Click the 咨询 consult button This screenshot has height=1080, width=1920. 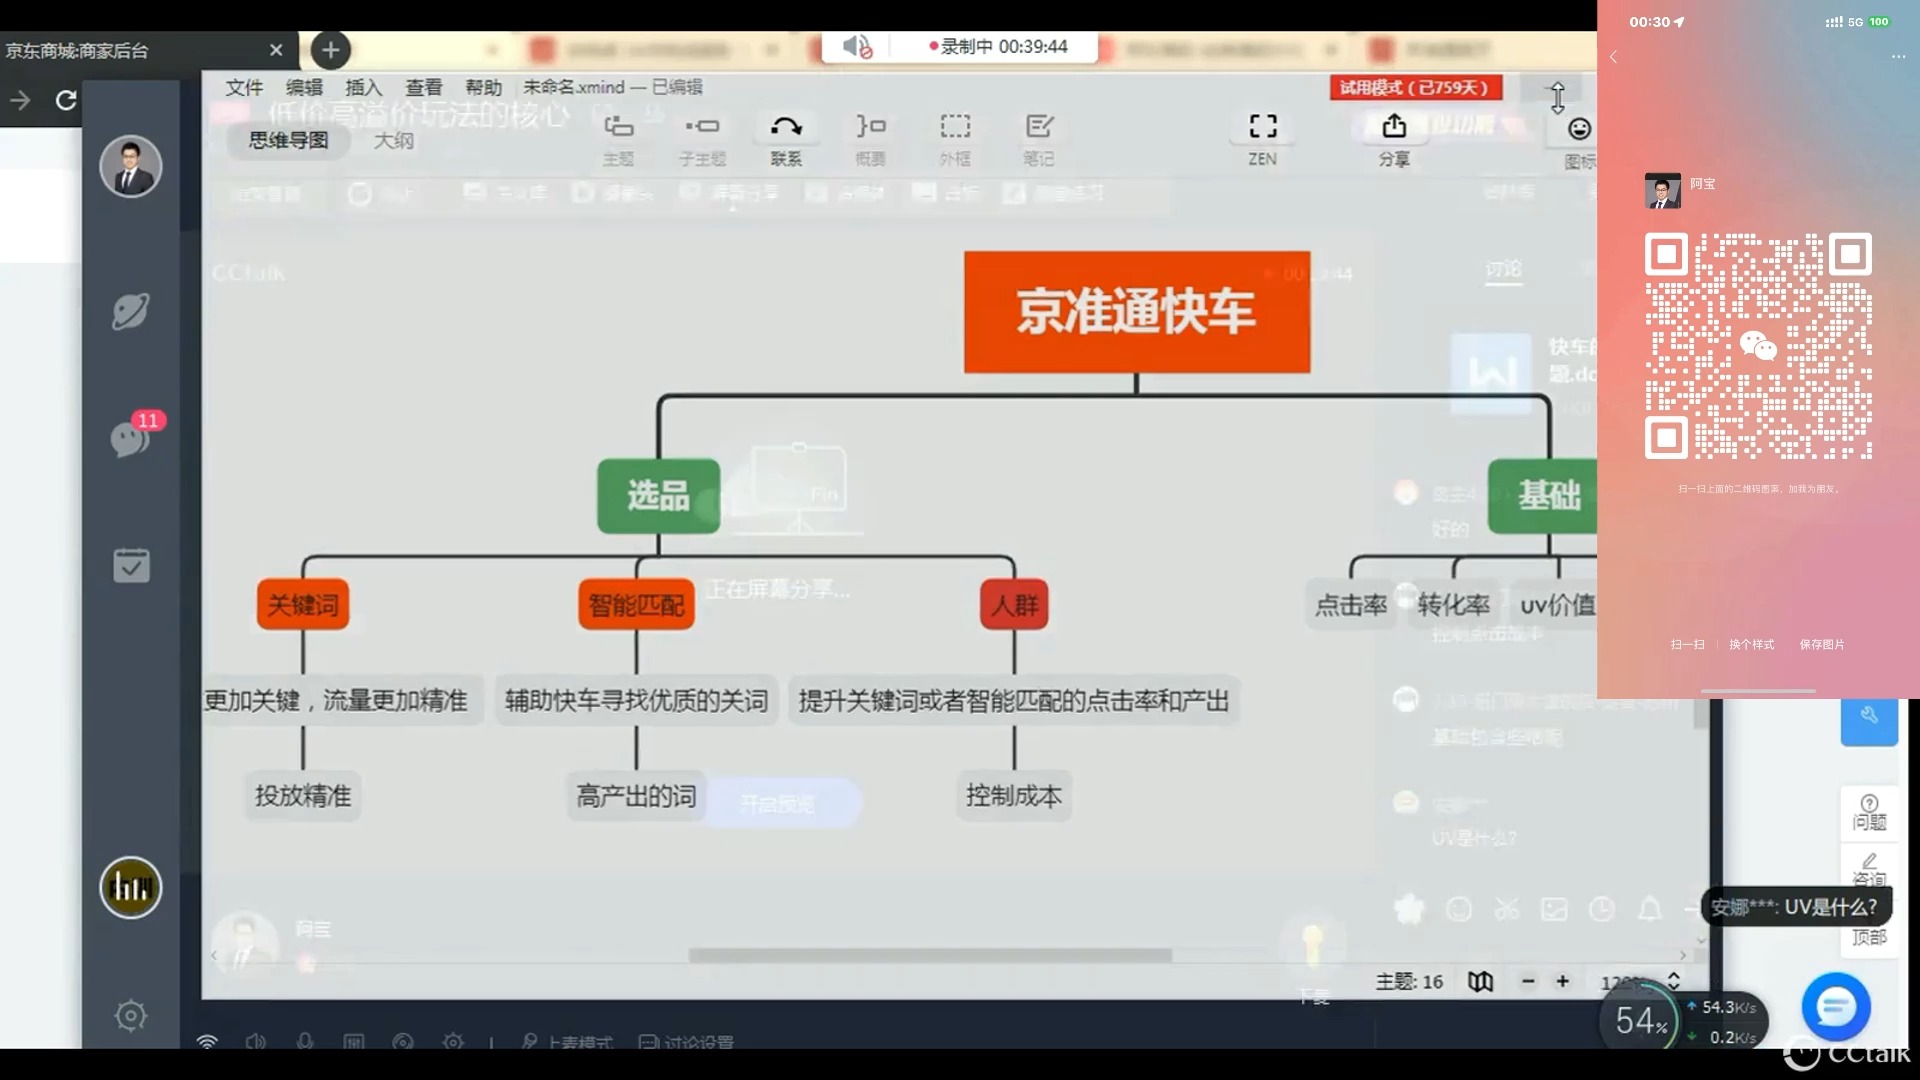pyautogui.click(x=1869, y=868)
